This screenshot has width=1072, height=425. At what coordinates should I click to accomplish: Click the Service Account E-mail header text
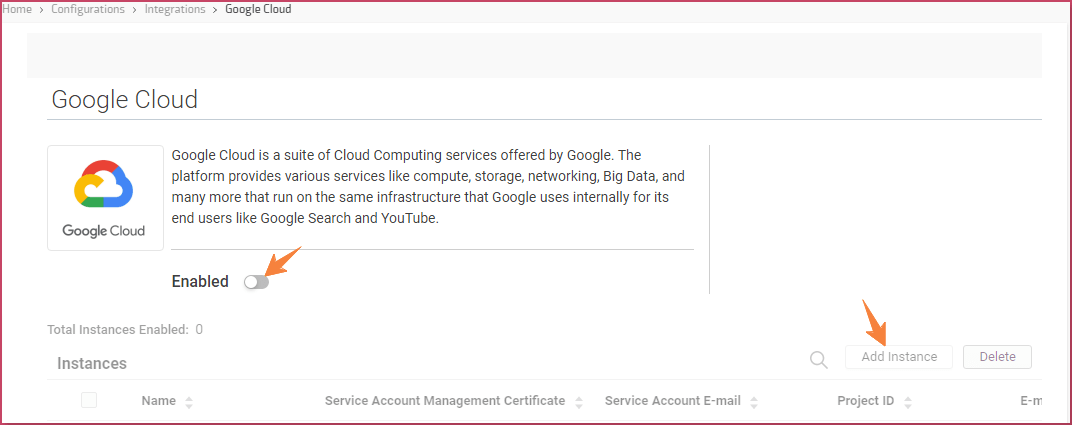click(x=672, y=401)
